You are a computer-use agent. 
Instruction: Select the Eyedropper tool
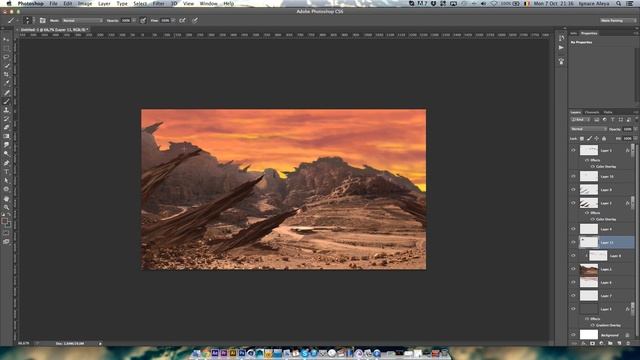6,83
